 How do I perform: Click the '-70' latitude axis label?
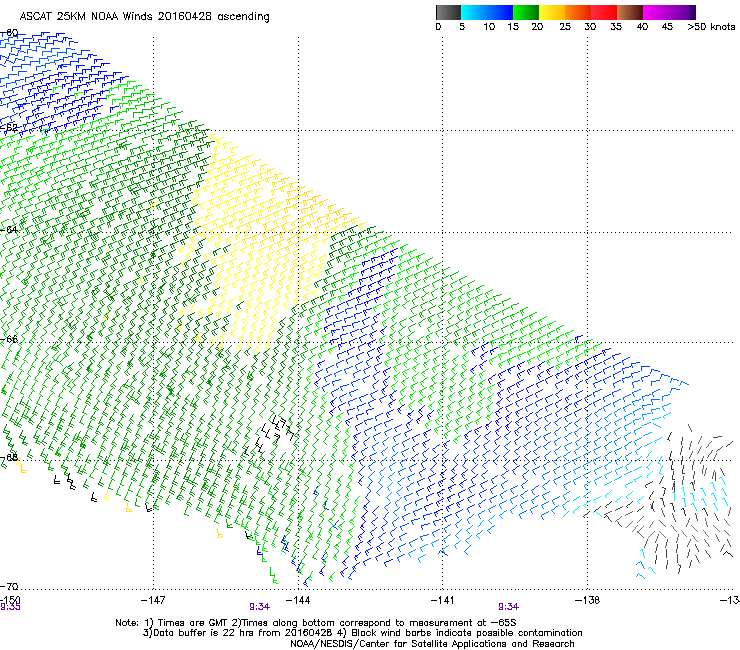tap(9, 586)
